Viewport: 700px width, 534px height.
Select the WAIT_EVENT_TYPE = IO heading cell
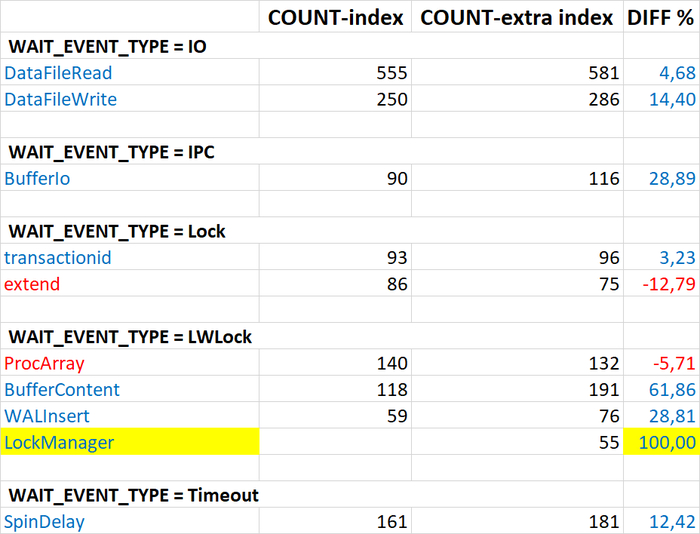(108, 46)
